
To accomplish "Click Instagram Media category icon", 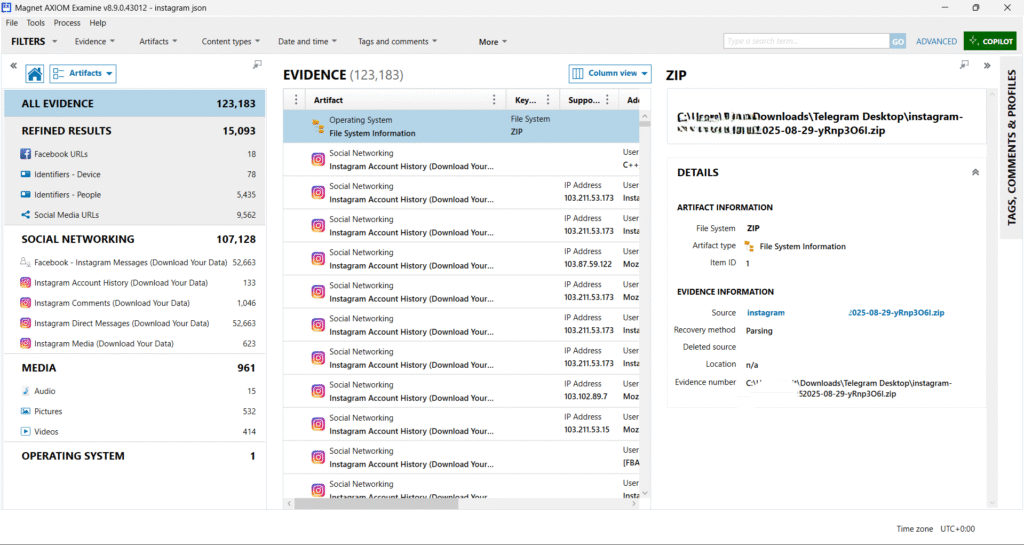I will [x=25, y=343].
